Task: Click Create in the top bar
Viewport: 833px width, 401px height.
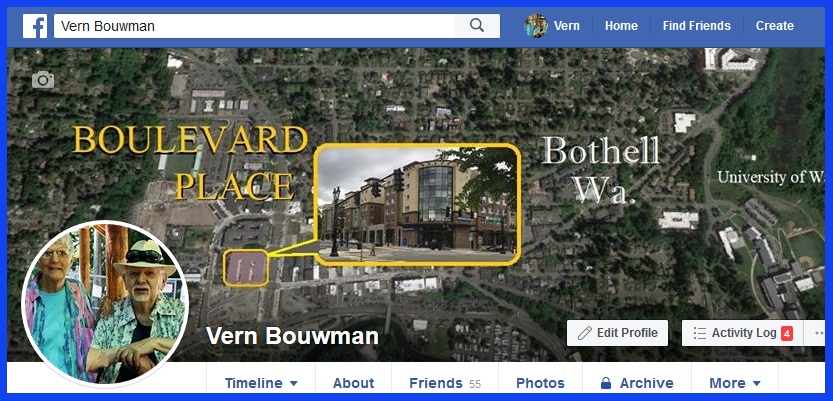Action: point(775,26)
